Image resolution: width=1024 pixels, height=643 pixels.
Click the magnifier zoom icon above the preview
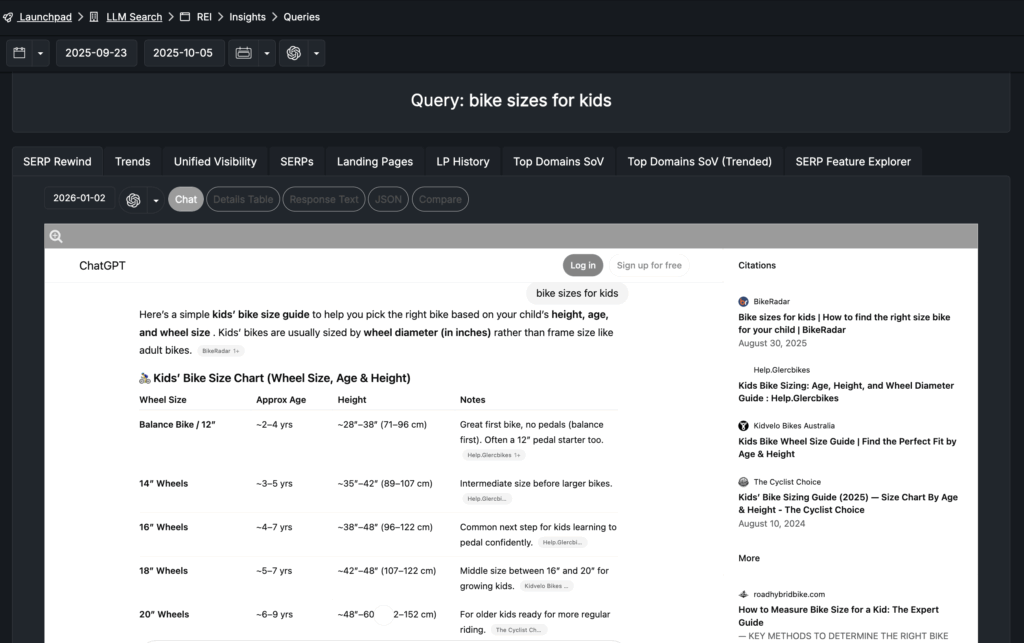click(x=56, y=237)
